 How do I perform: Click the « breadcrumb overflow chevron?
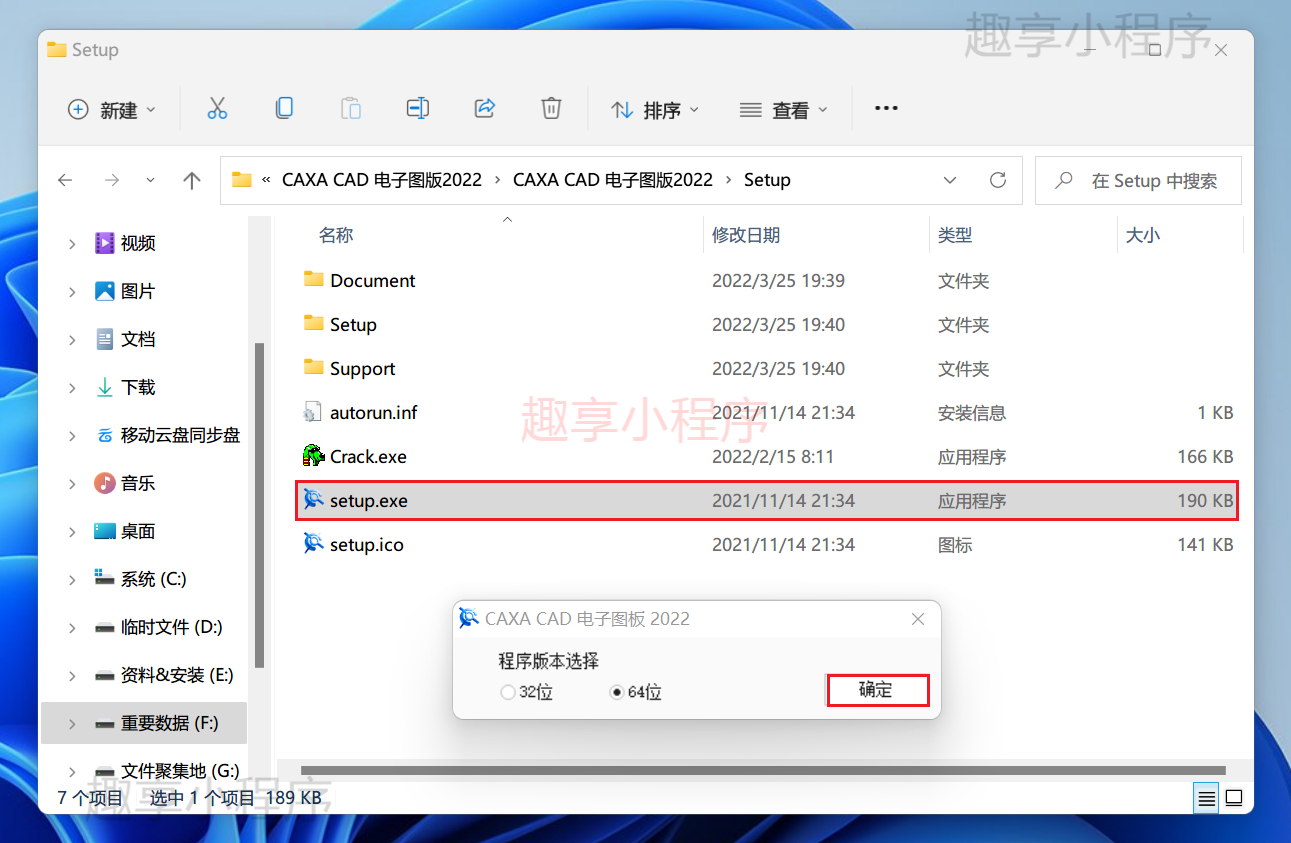coord(266,180)
